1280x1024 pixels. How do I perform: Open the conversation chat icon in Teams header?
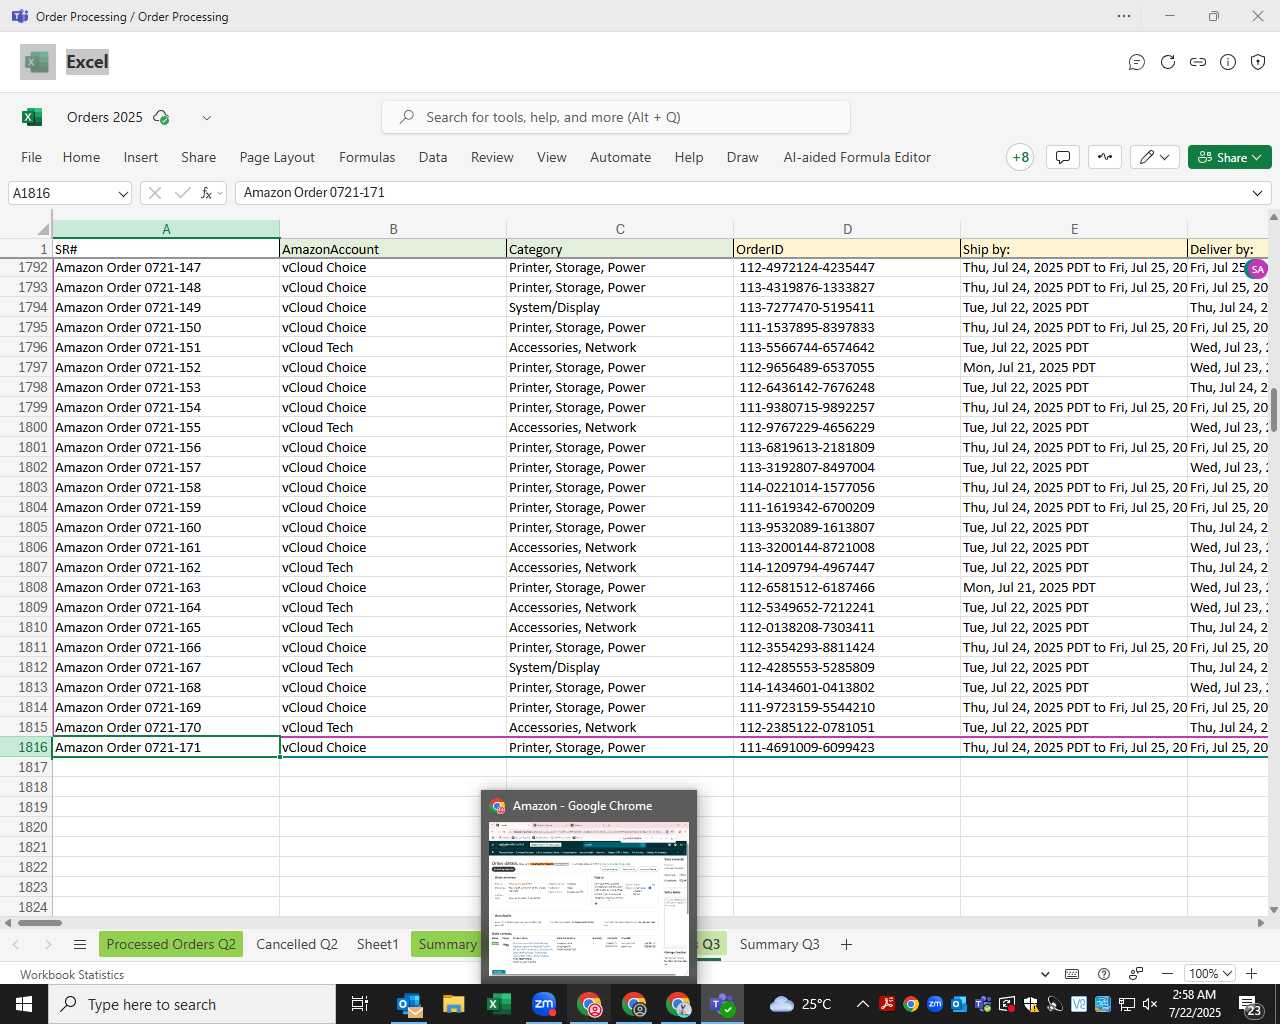click(1136, 62)
